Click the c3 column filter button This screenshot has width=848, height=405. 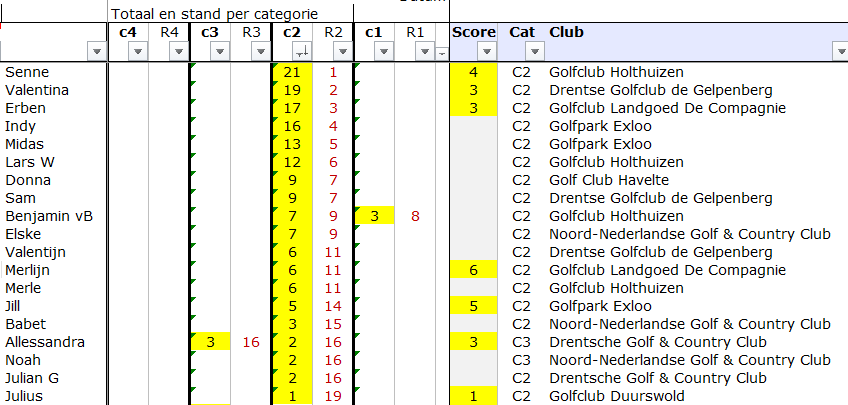(x=221, y=52)
